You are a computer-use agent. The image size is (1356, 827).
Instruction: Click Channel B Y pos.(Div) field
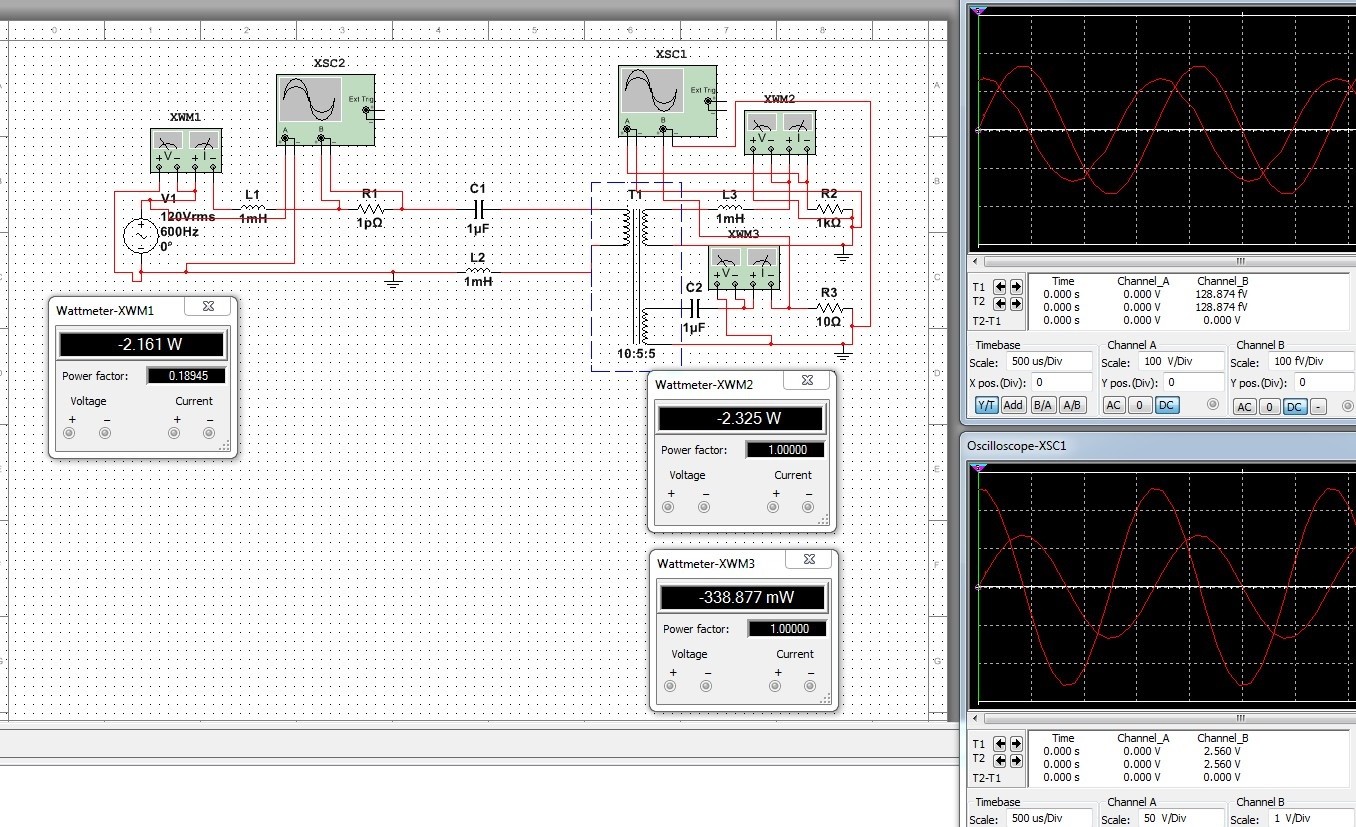[x=1325, y=382]
